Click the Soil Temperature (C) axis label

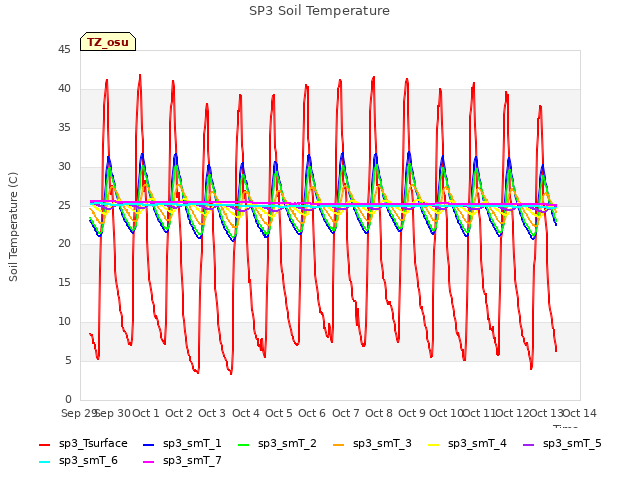coord(13,227)
